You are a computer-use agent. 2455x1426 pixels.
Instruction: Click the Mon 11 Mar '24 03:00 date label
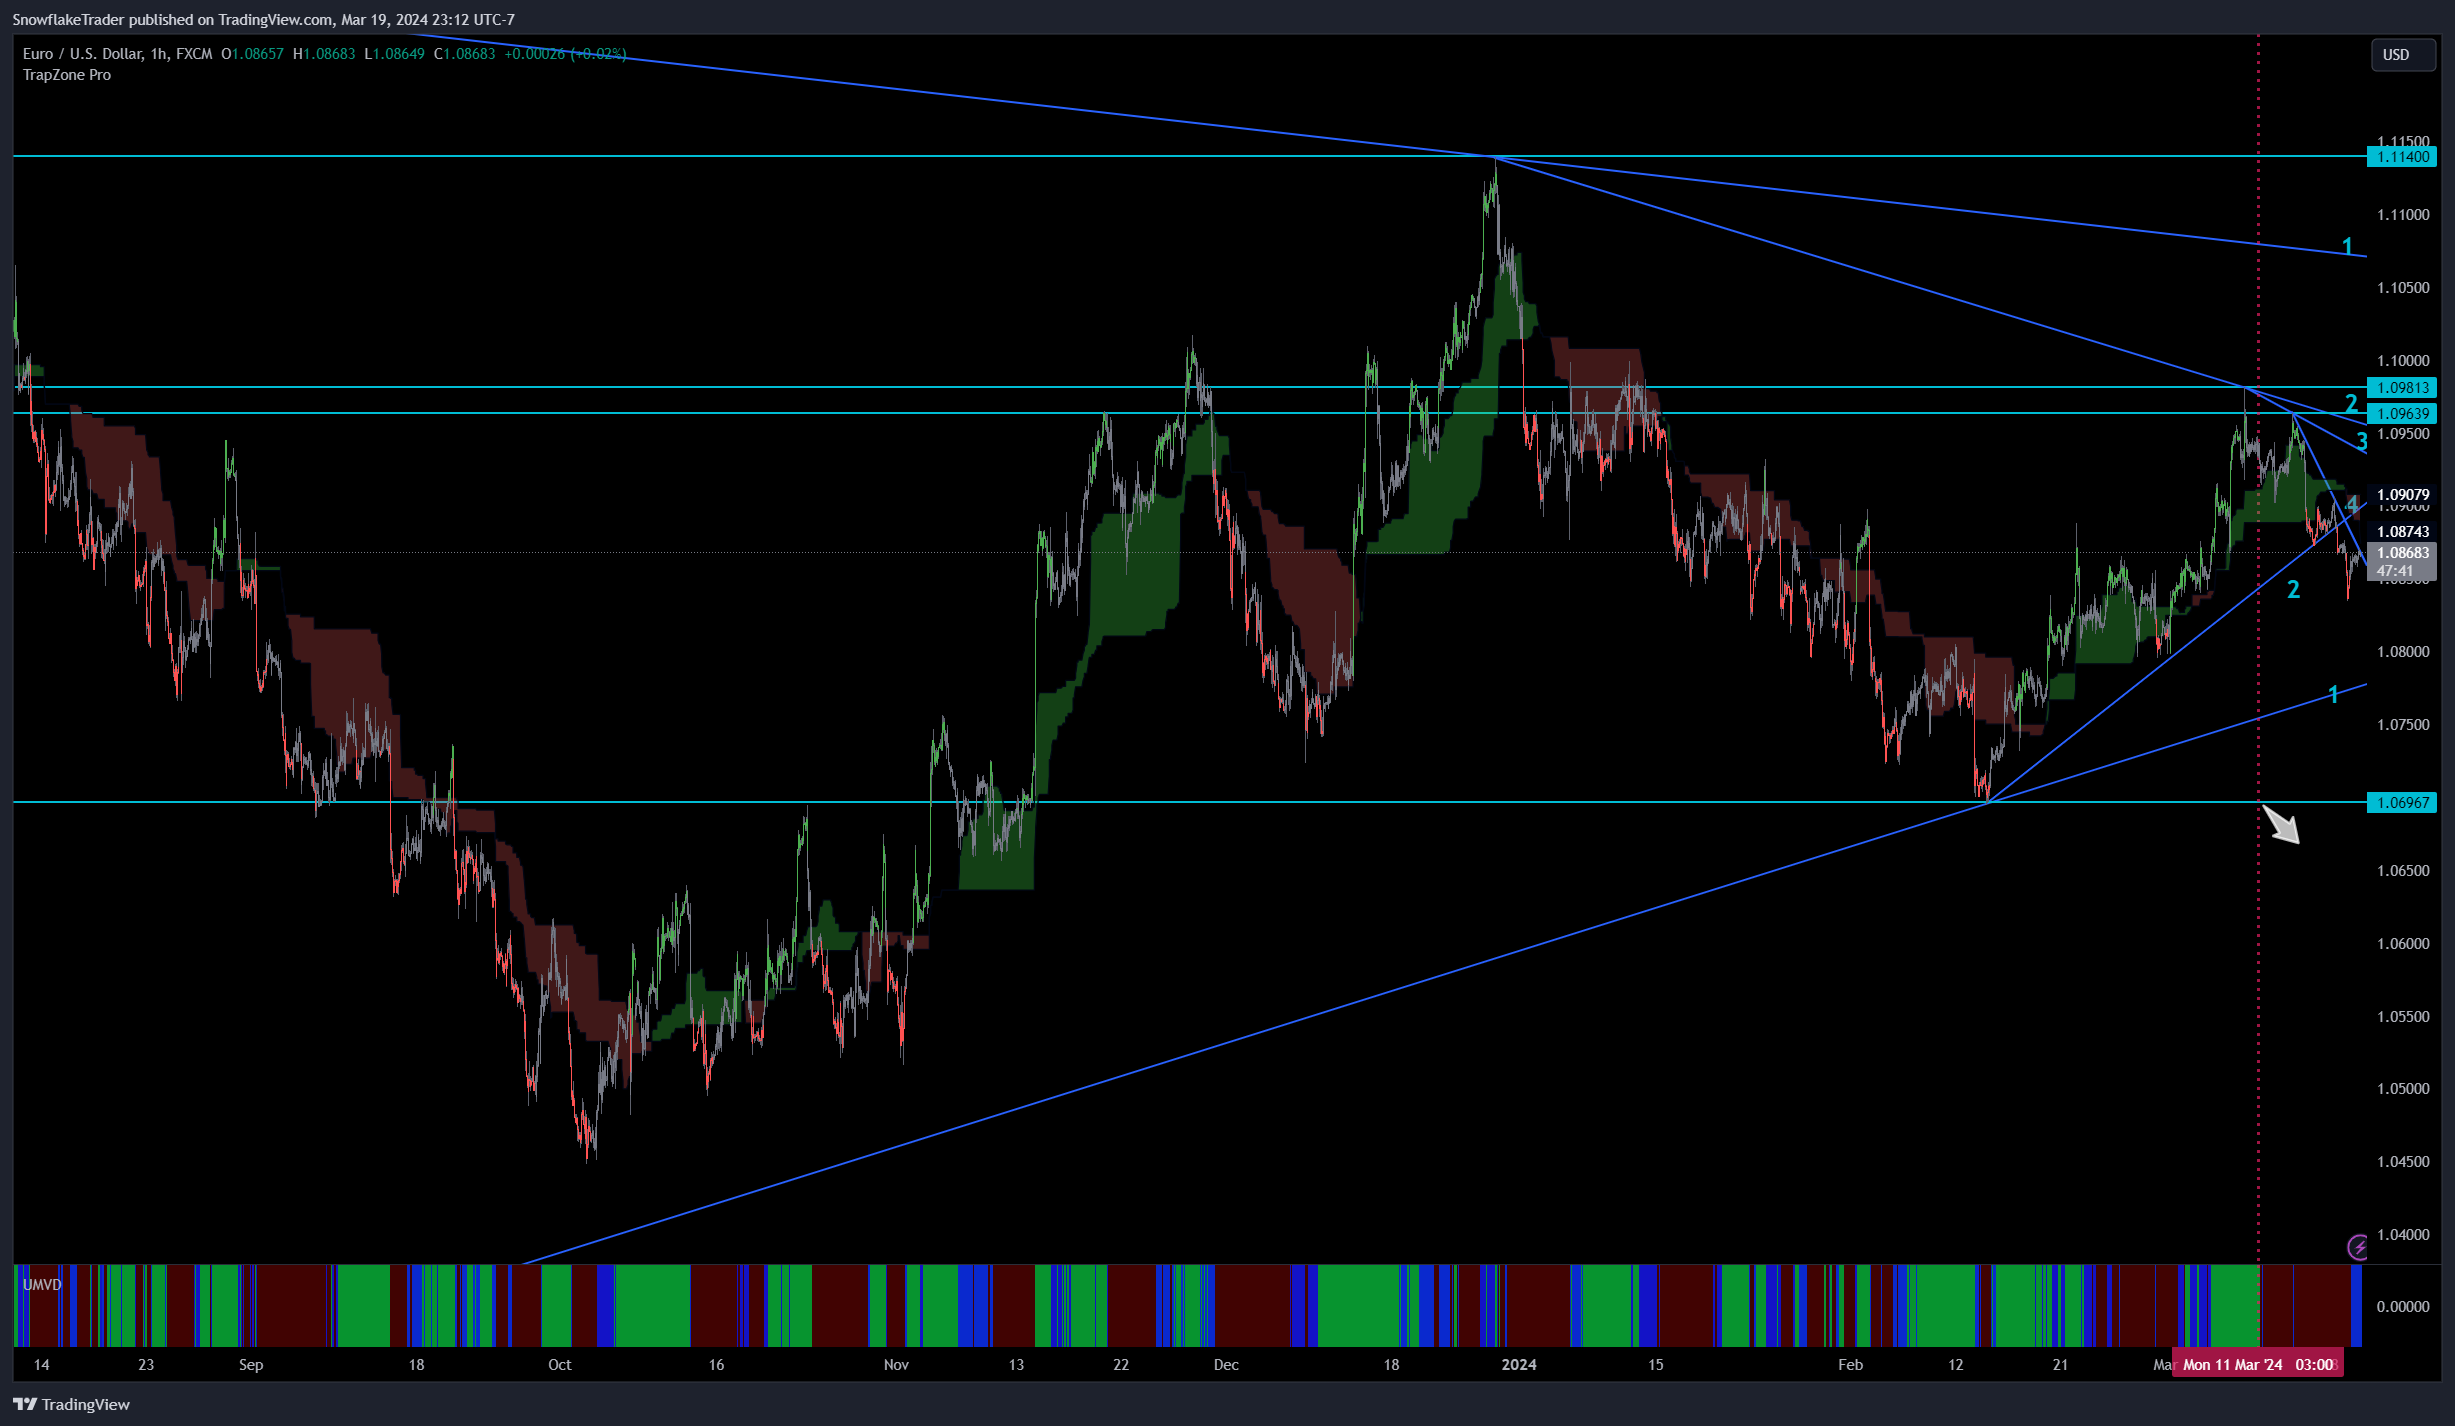point(2258,1365)
